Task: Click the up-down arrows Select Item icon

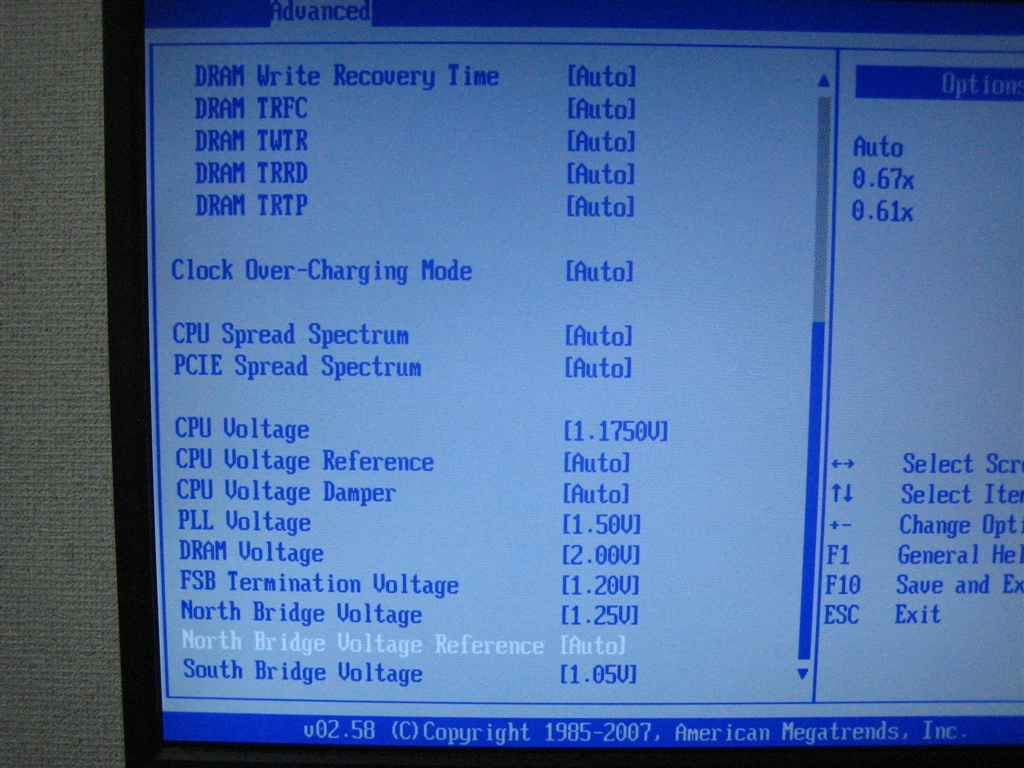Action: point(842,493)
